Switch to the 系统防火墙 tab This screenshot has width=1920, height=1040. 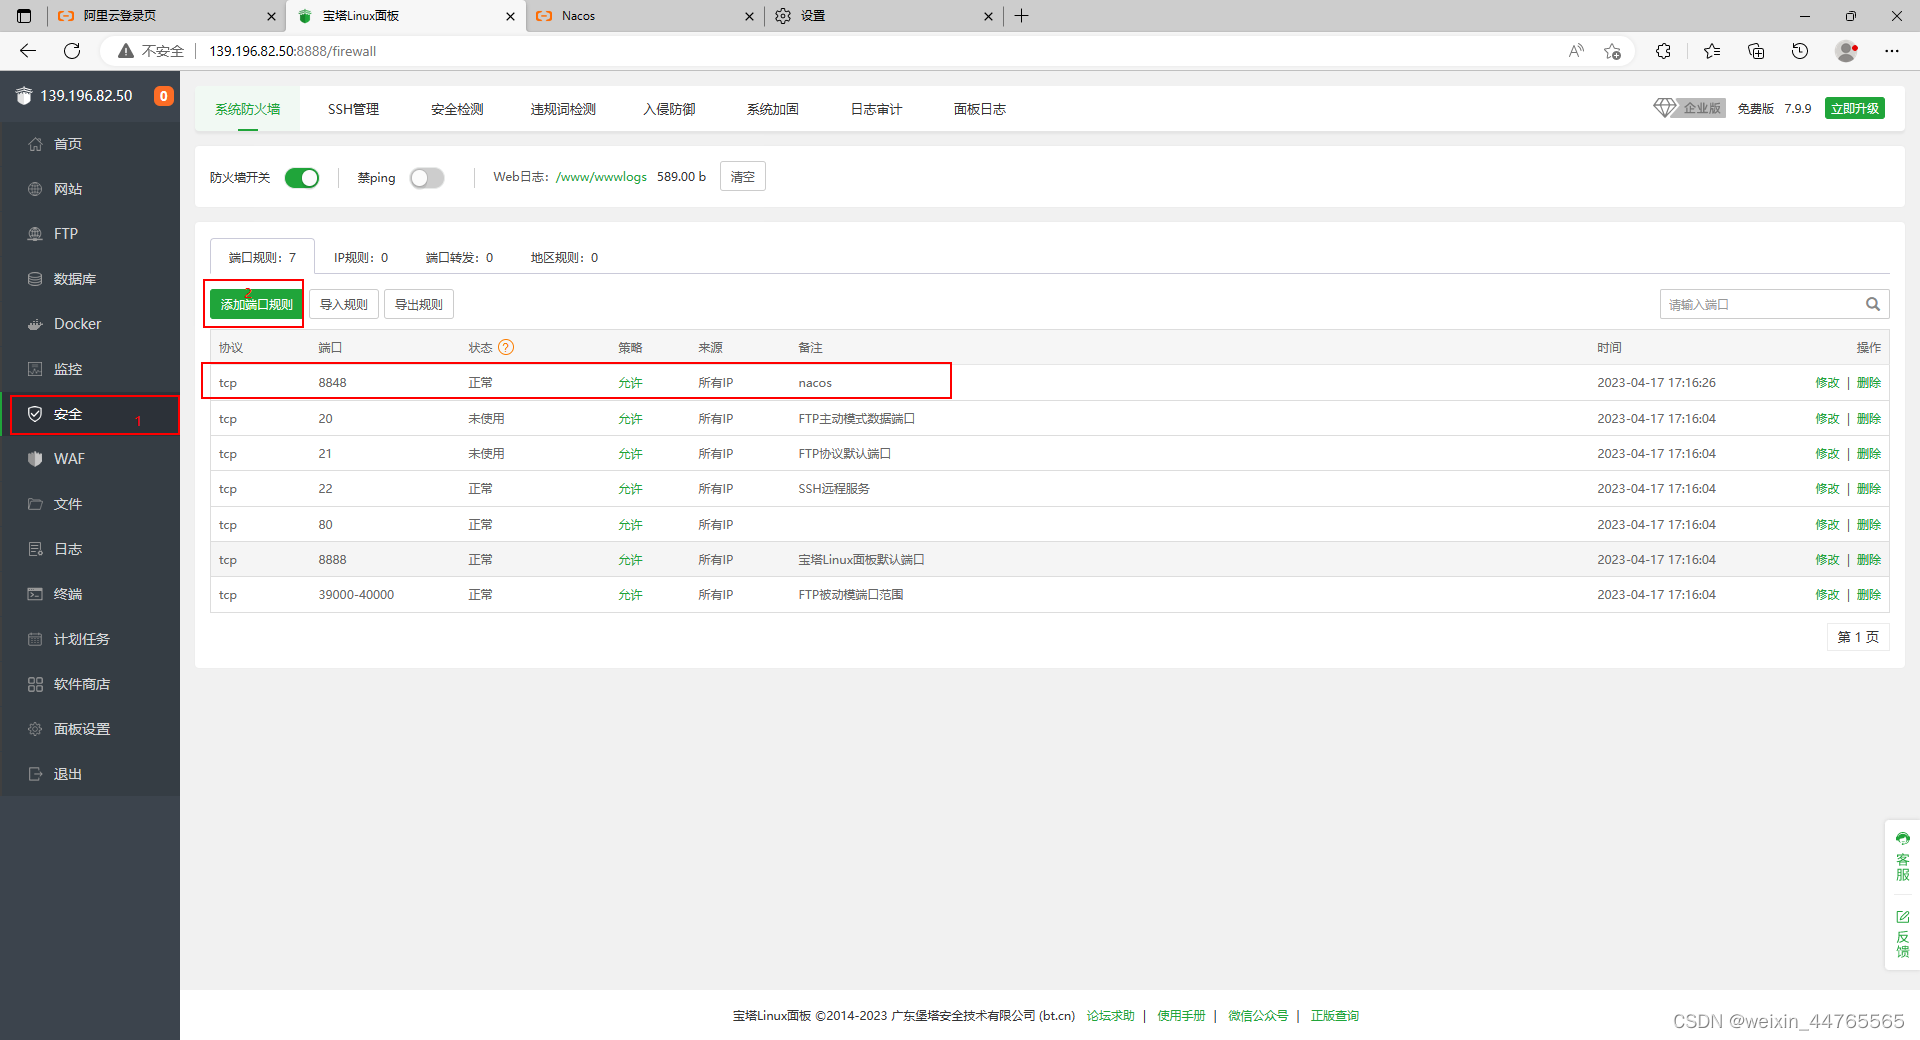point(248,109)
